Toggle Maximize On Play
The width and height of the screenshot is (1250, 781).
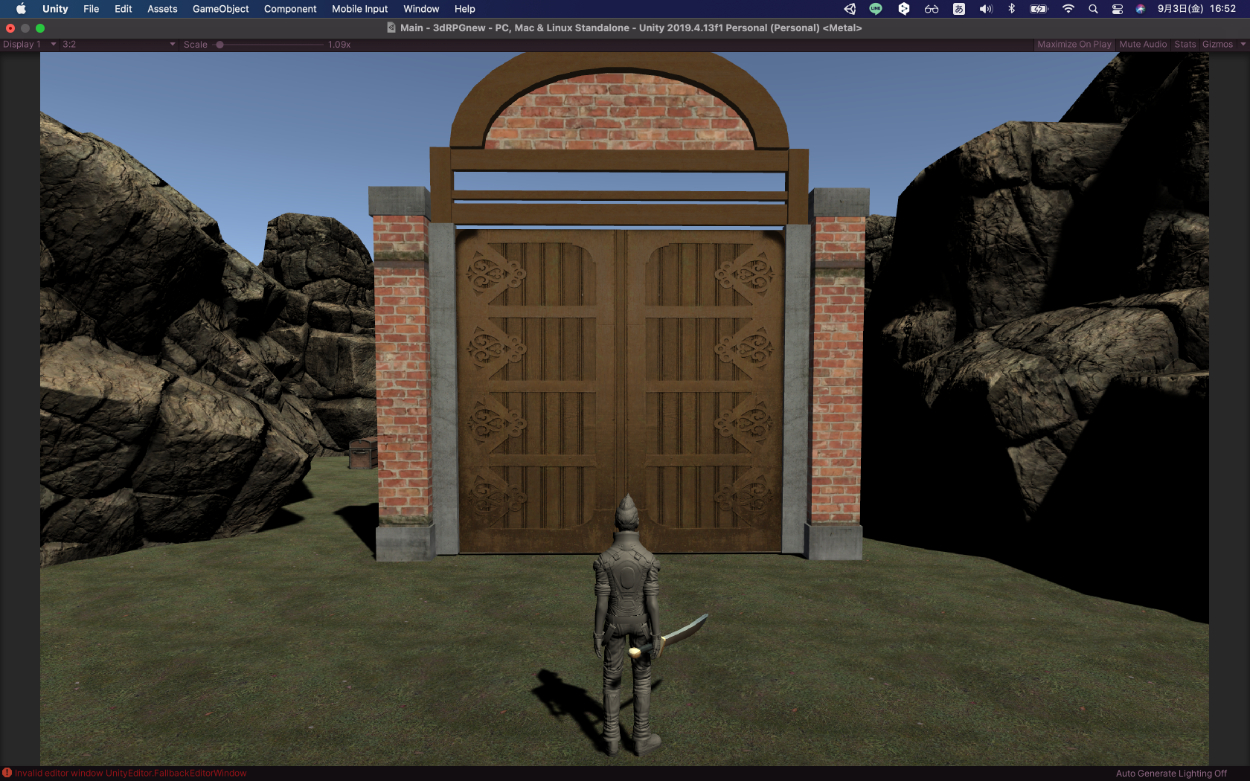tap(1074, 45)
